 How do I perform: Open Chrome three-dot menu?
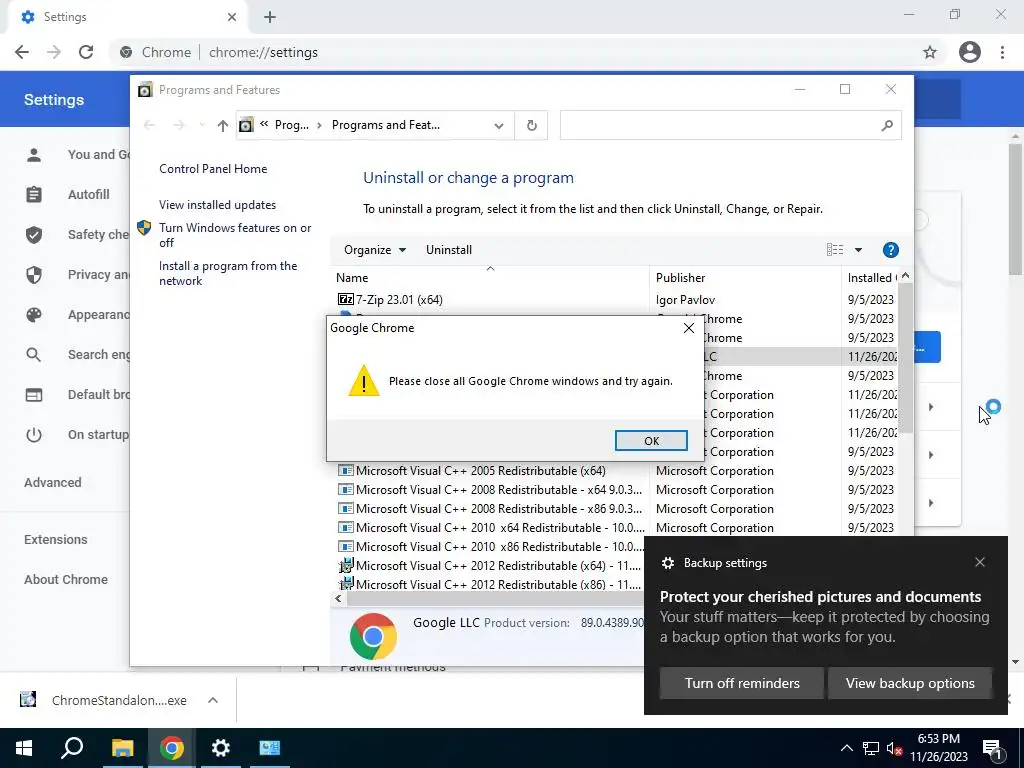click(x=1002, y=52)
